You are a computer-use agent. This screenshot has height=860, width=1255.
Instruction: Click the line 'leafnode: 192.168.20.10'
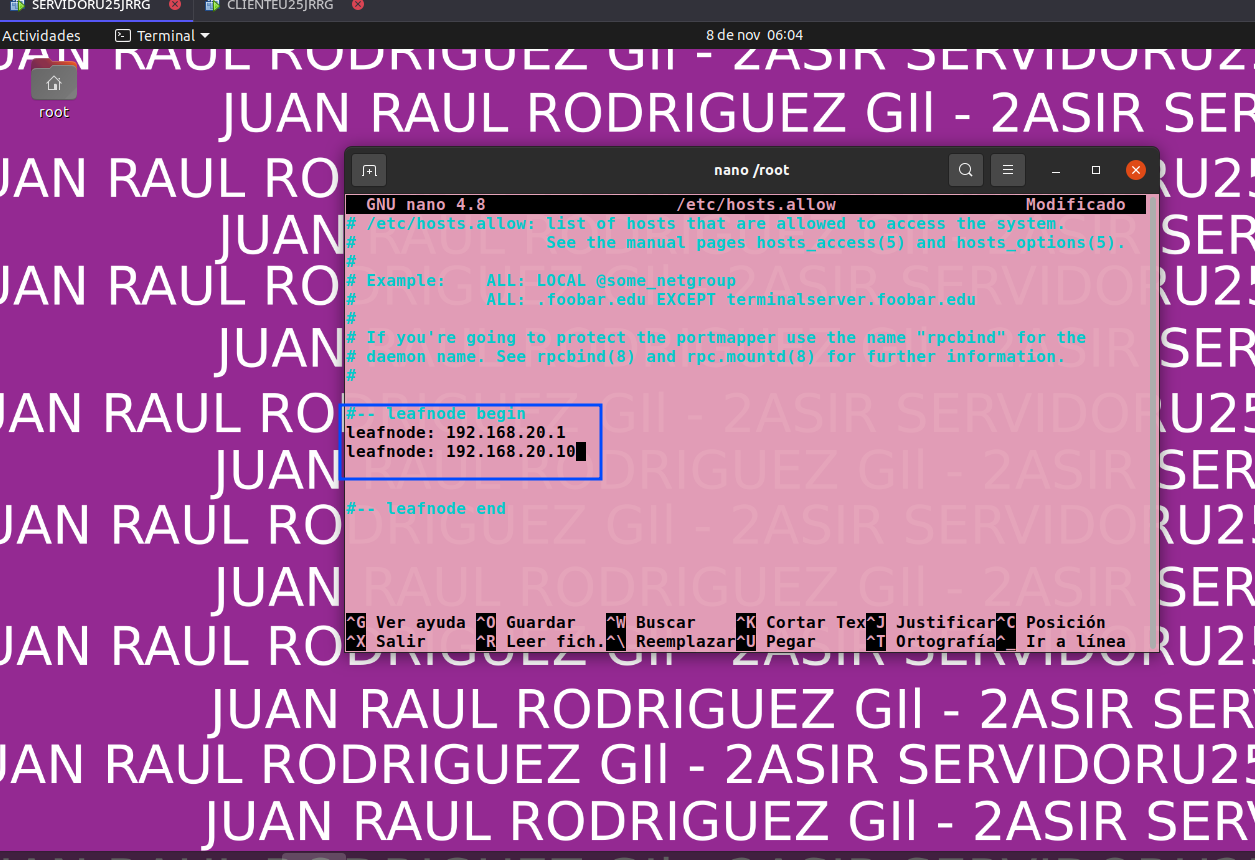click(x=461, y=452)
